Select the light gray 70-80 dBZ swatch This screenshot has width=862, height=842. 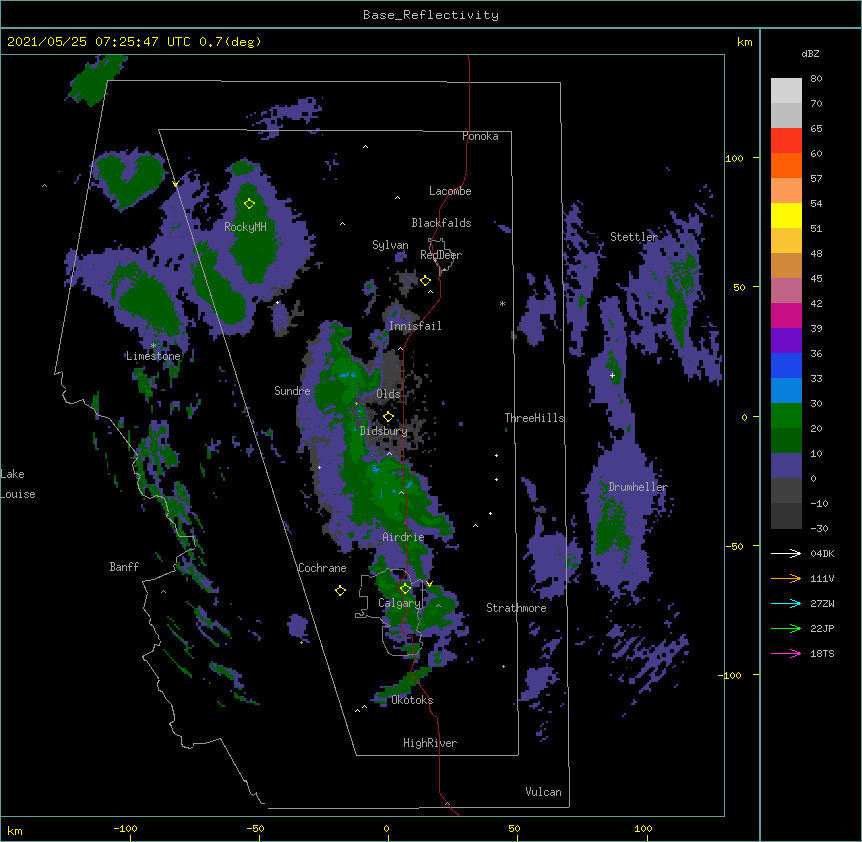(786, 91)
